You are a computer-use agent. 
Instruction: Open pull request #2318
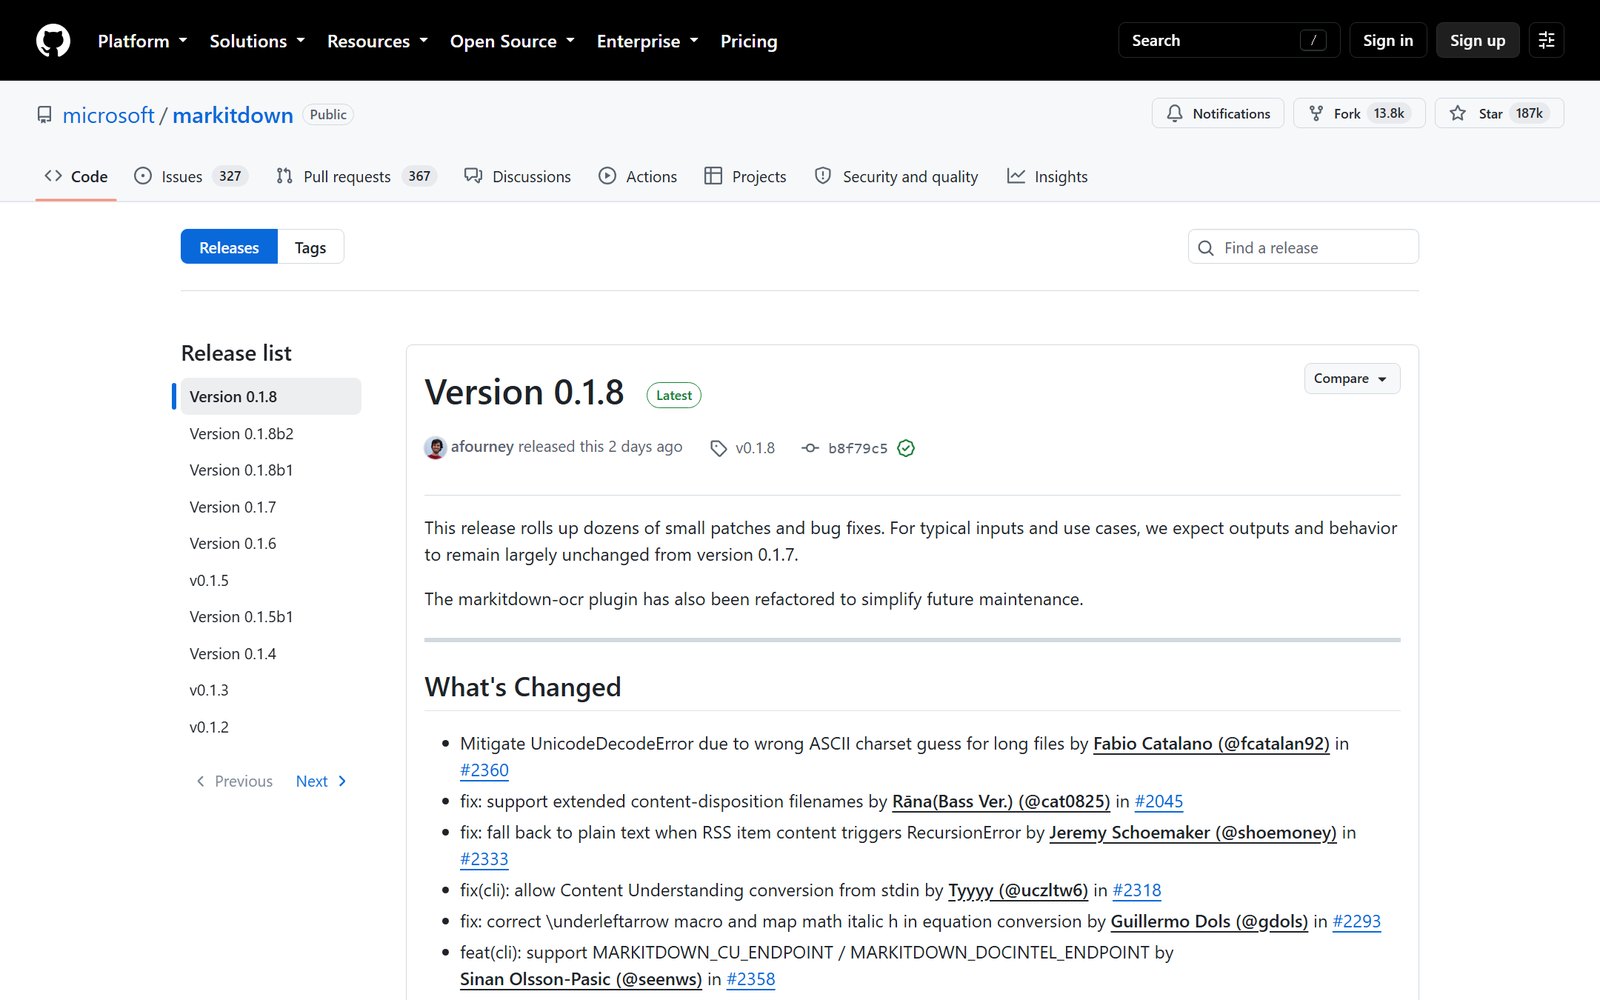pyautogui.click(x=1137, y=891)
